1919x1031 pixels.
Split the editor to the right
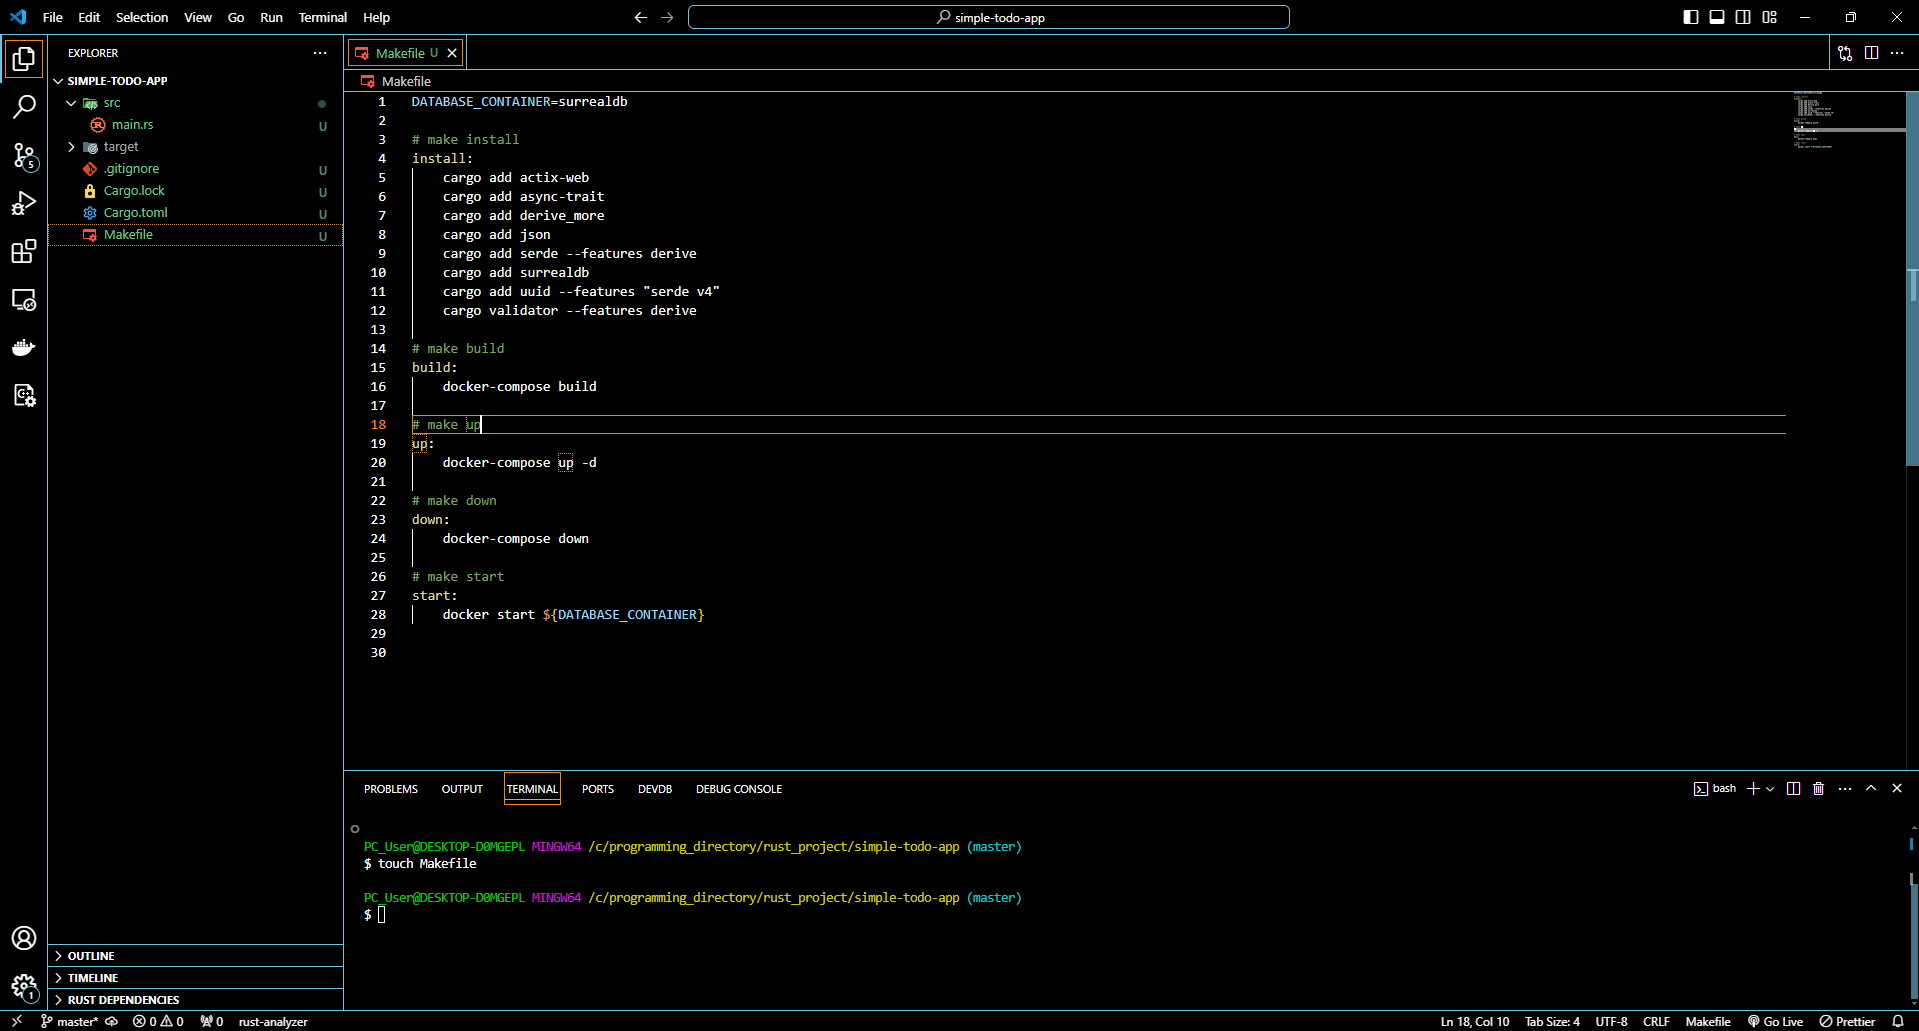(x=1871, y=53)
